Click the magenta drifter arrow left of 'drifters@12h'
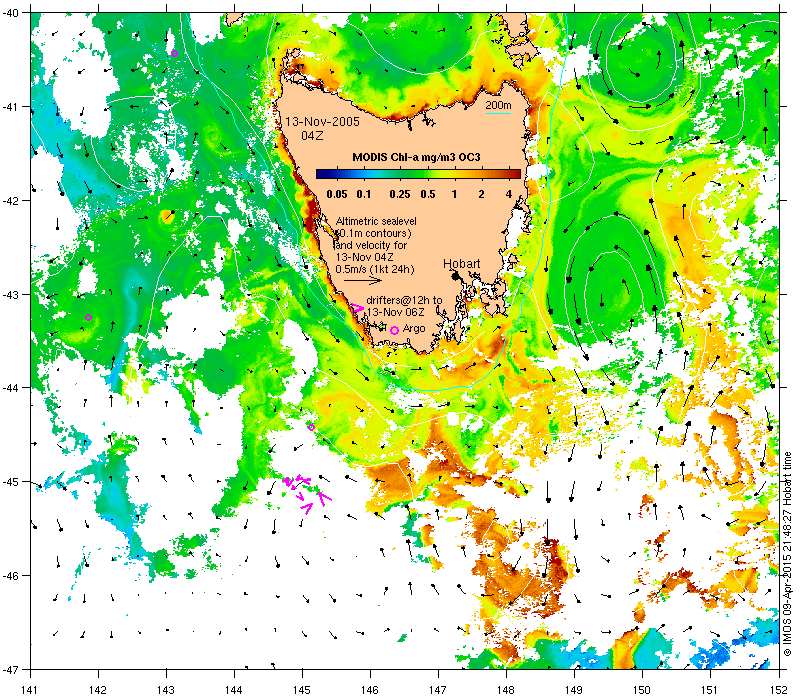800x700 pixels. (x=357, y=309)
